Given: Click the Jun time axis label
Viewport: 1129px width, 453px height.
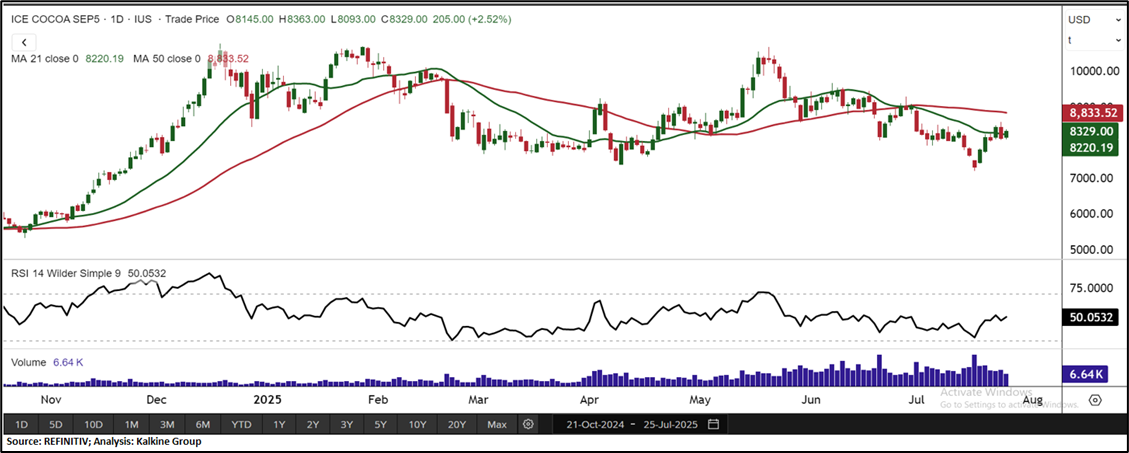Looking at the screenshot, I should [811, 399].
